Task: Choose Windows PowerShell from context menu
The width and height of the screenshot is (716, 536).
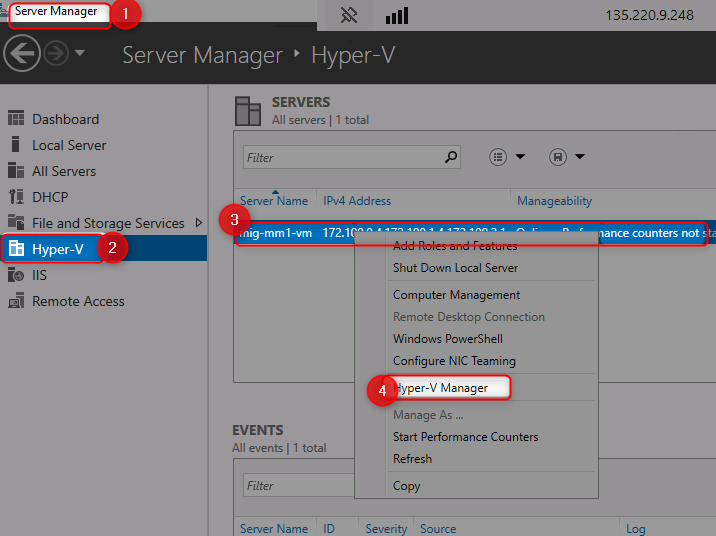Action: pos(448,339)
